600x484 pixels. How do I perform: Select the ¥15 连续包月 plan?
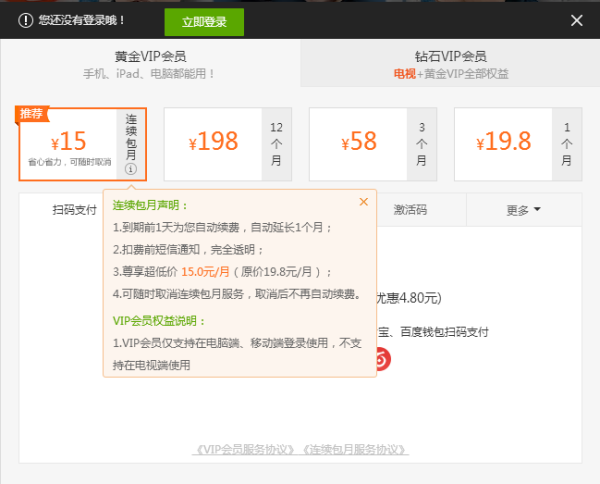pos(68,143)
